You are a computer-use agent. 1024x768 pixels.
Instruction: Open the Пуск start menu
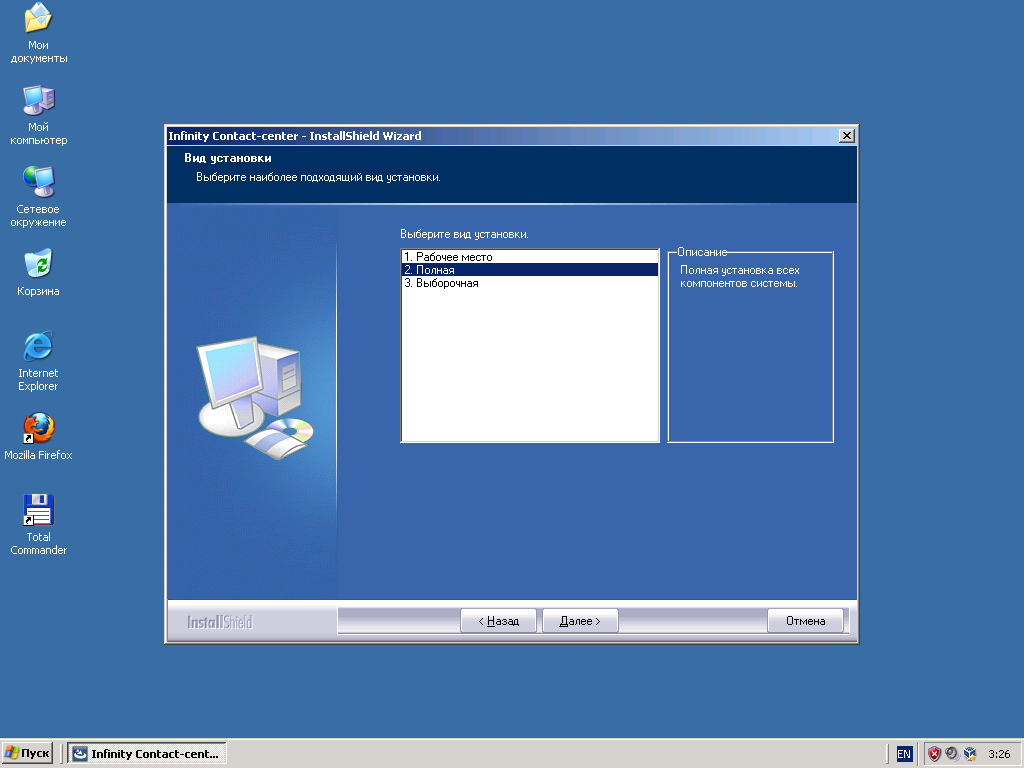tap(27, 754)
